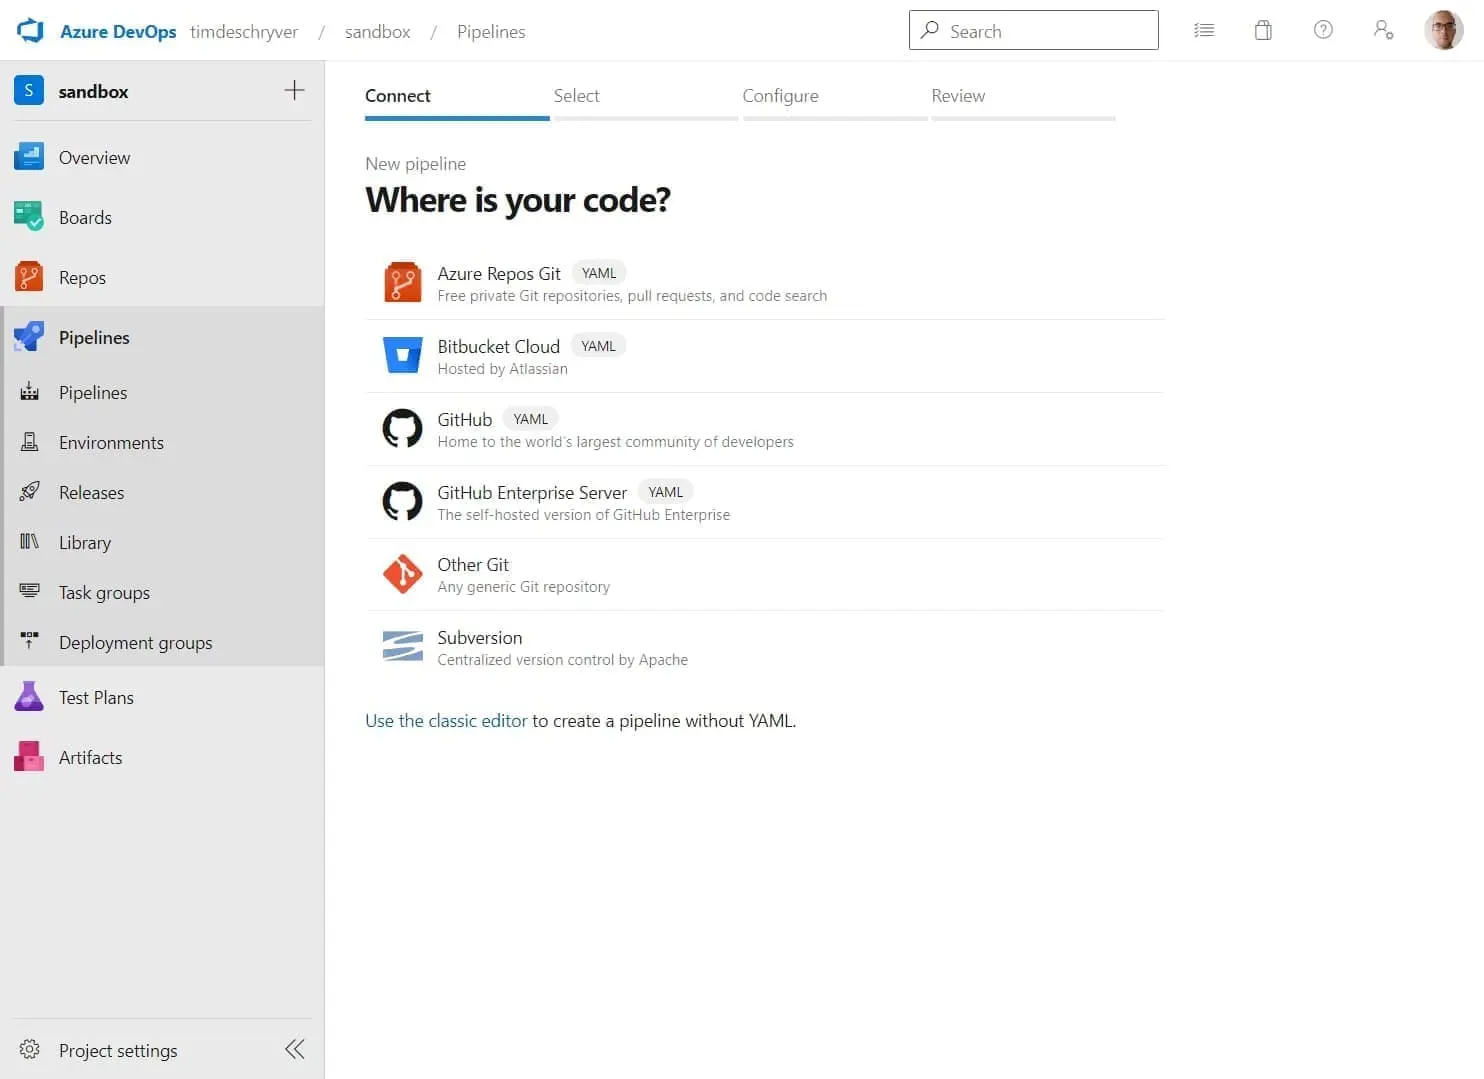Click the Test Plans flask icon
This screenshot has width=1484, height=1079.
tap(29, 697)
